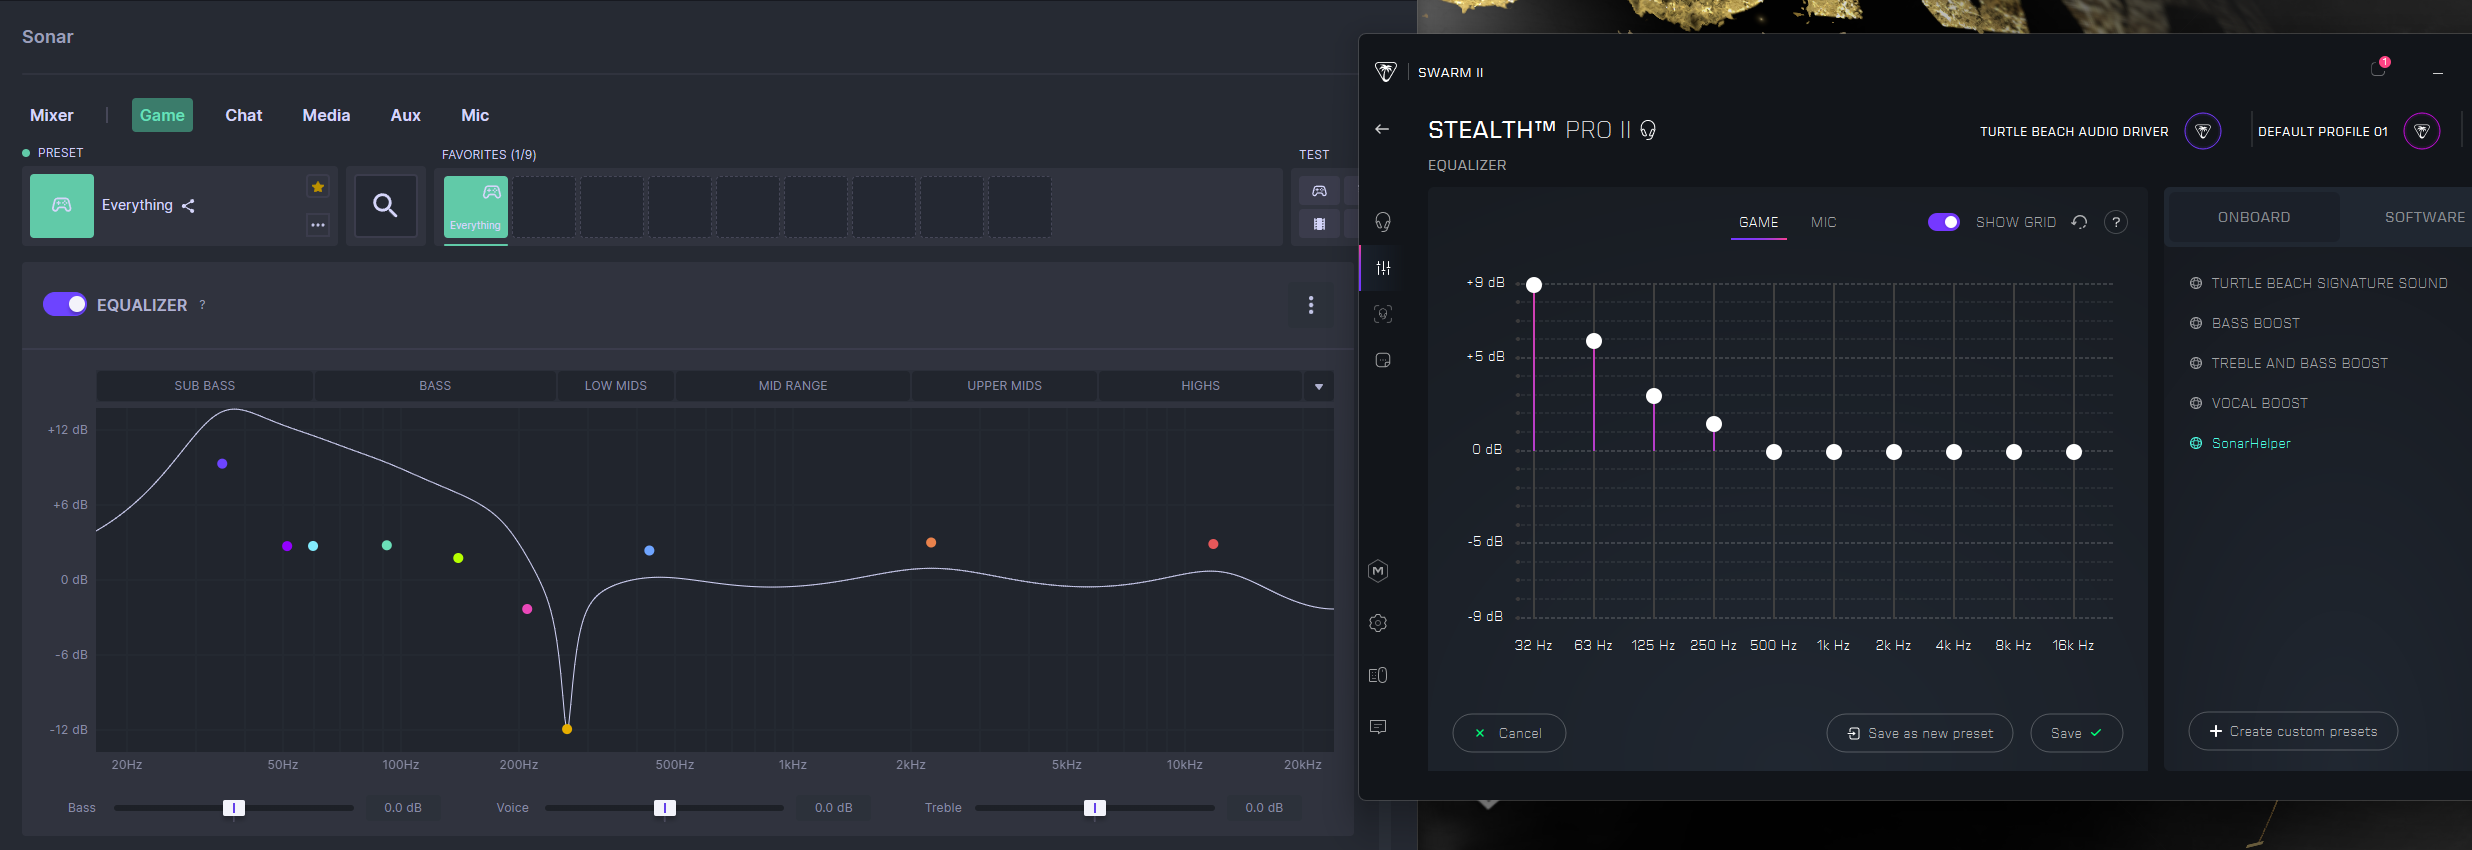Open the equalizer vertical three-dots menu
2472x850 pixels.
click(x=1311, y=305)
